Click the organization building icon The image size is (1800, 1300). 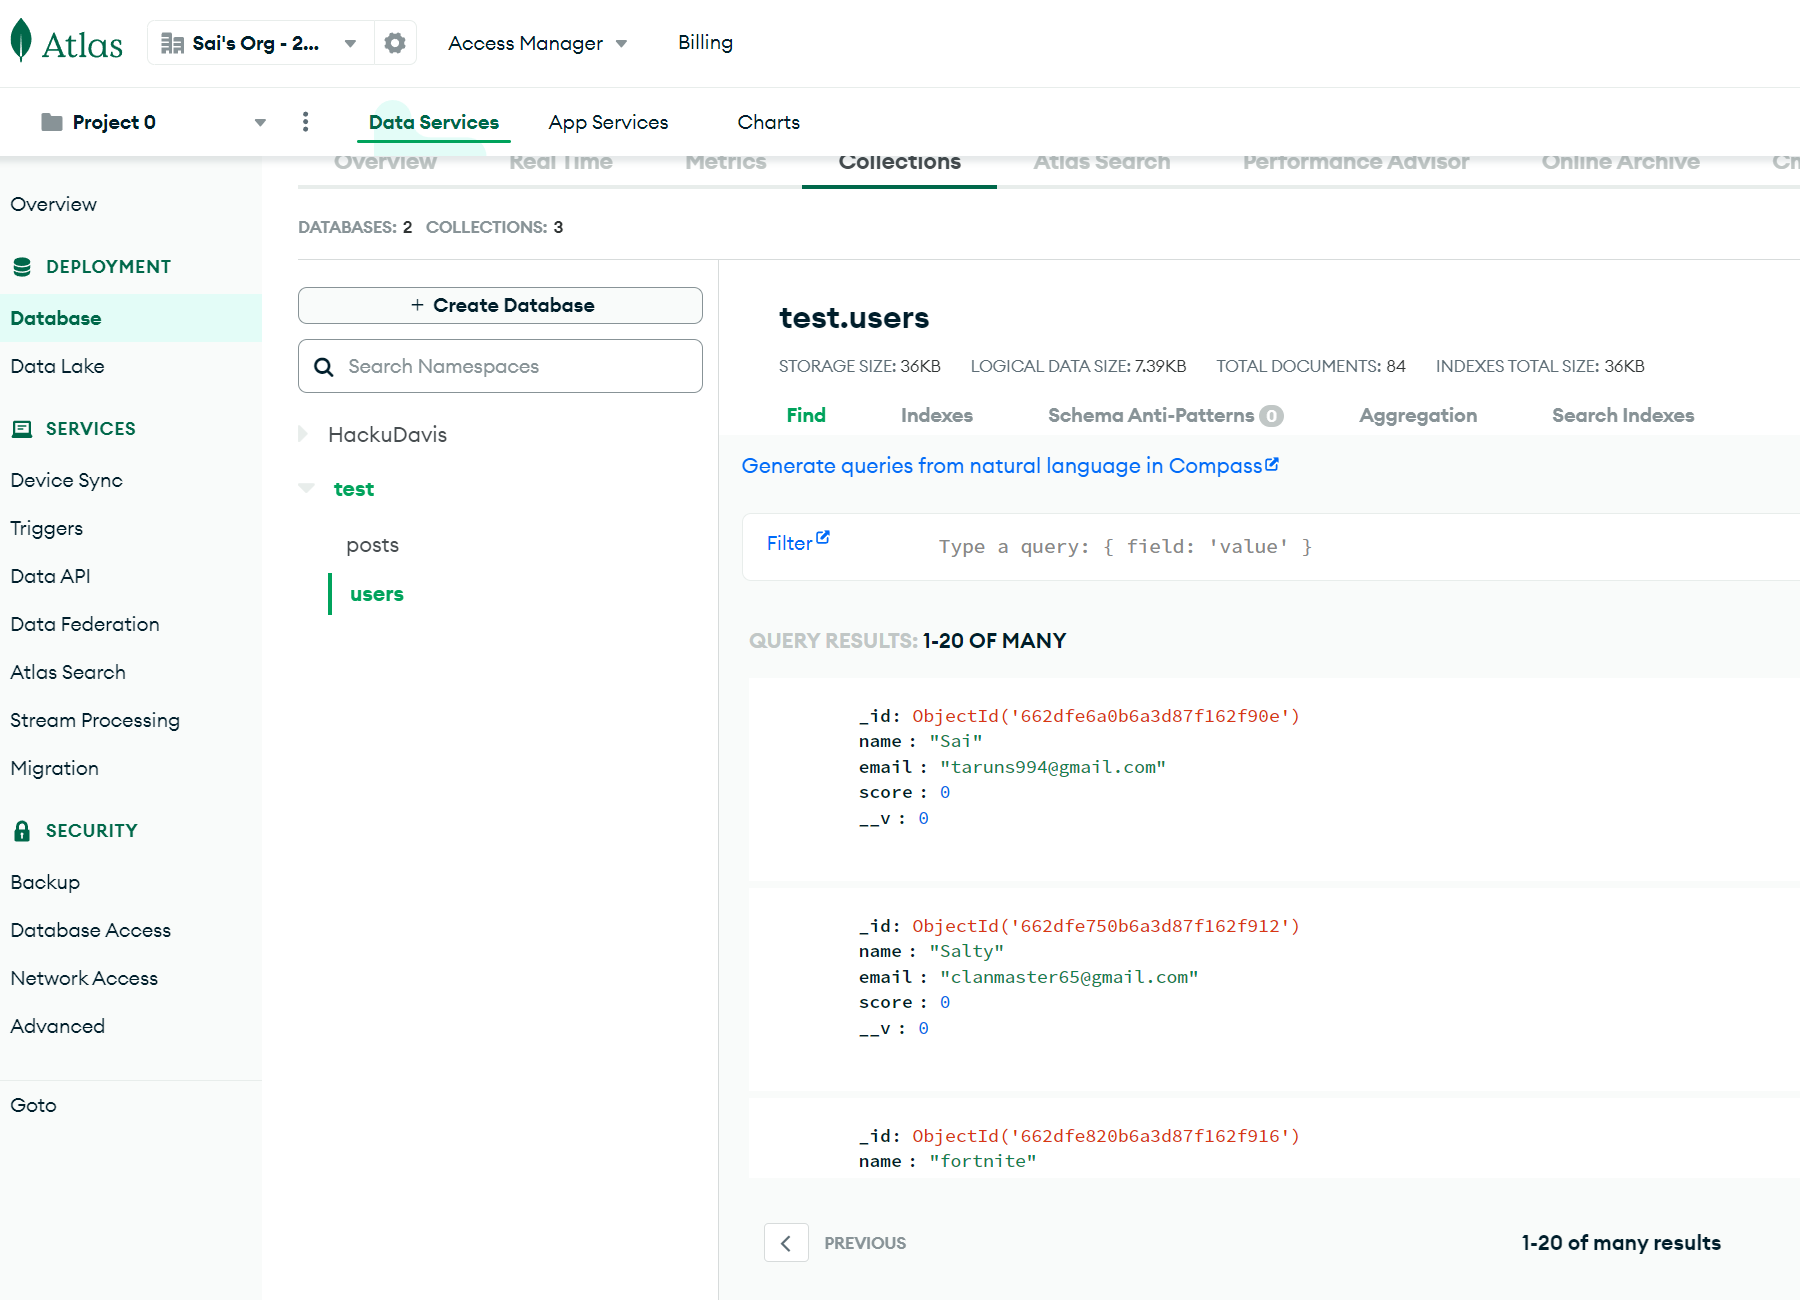172,43
